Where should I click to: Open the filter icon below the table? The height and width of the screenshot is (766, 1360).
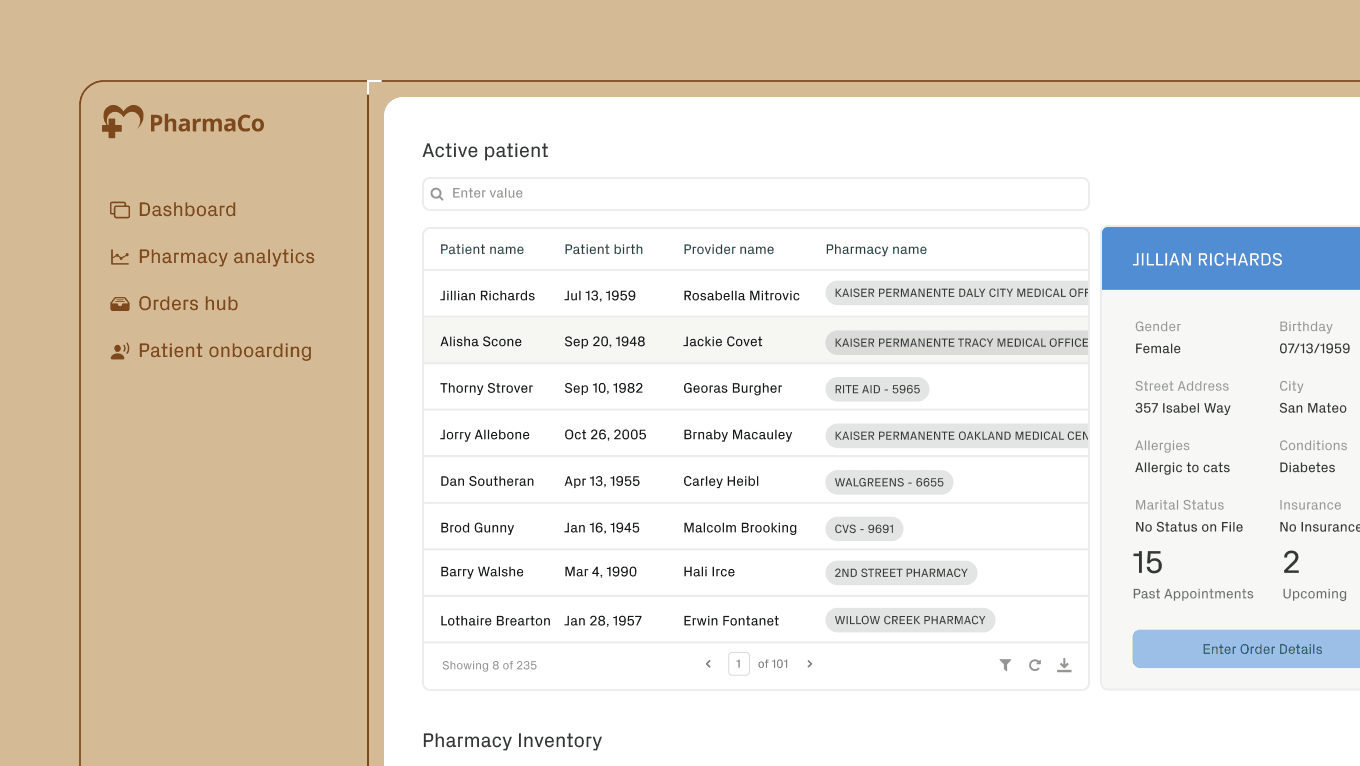(1005, 664)
